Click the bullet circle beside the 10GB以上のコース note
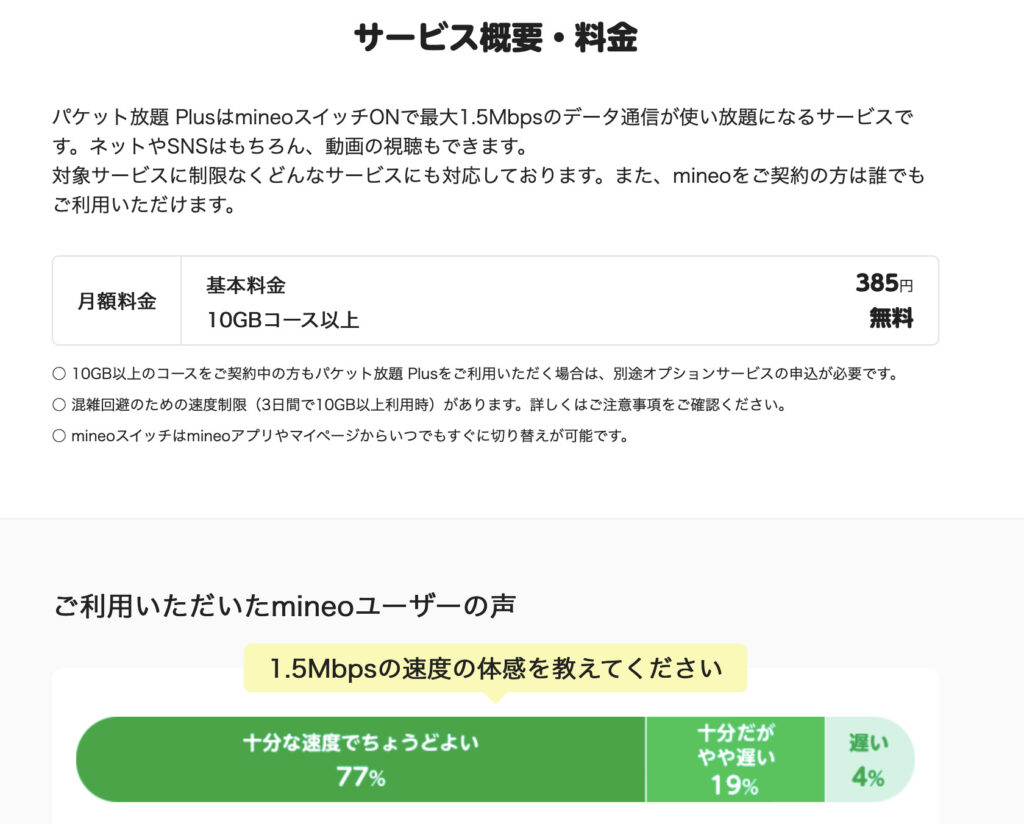The image size is (1024, 824). (59, 374)
